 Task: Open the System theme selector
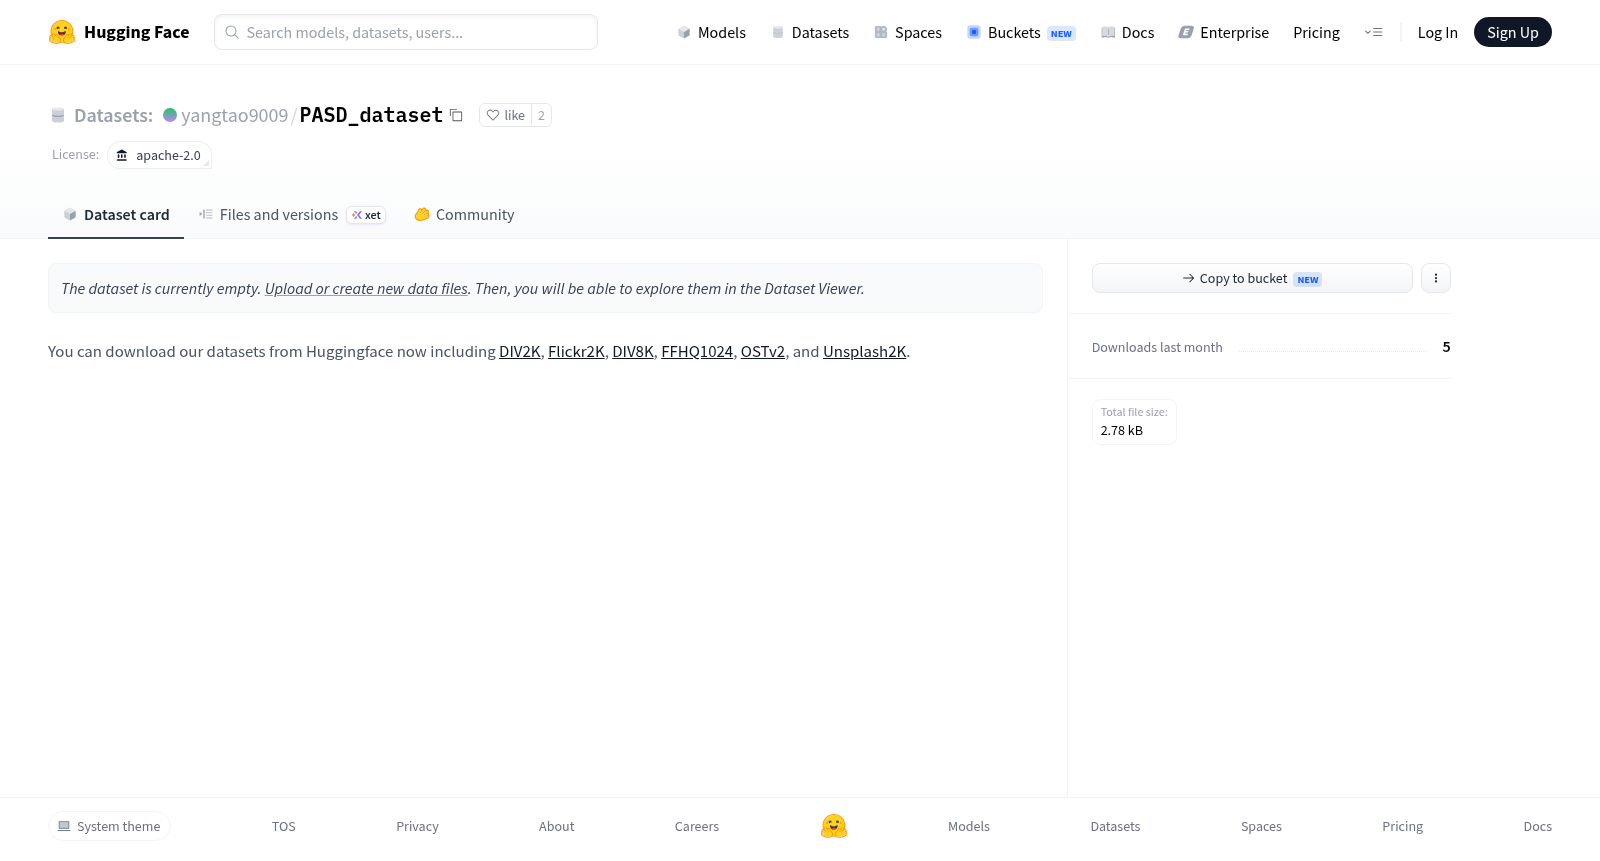109,826
